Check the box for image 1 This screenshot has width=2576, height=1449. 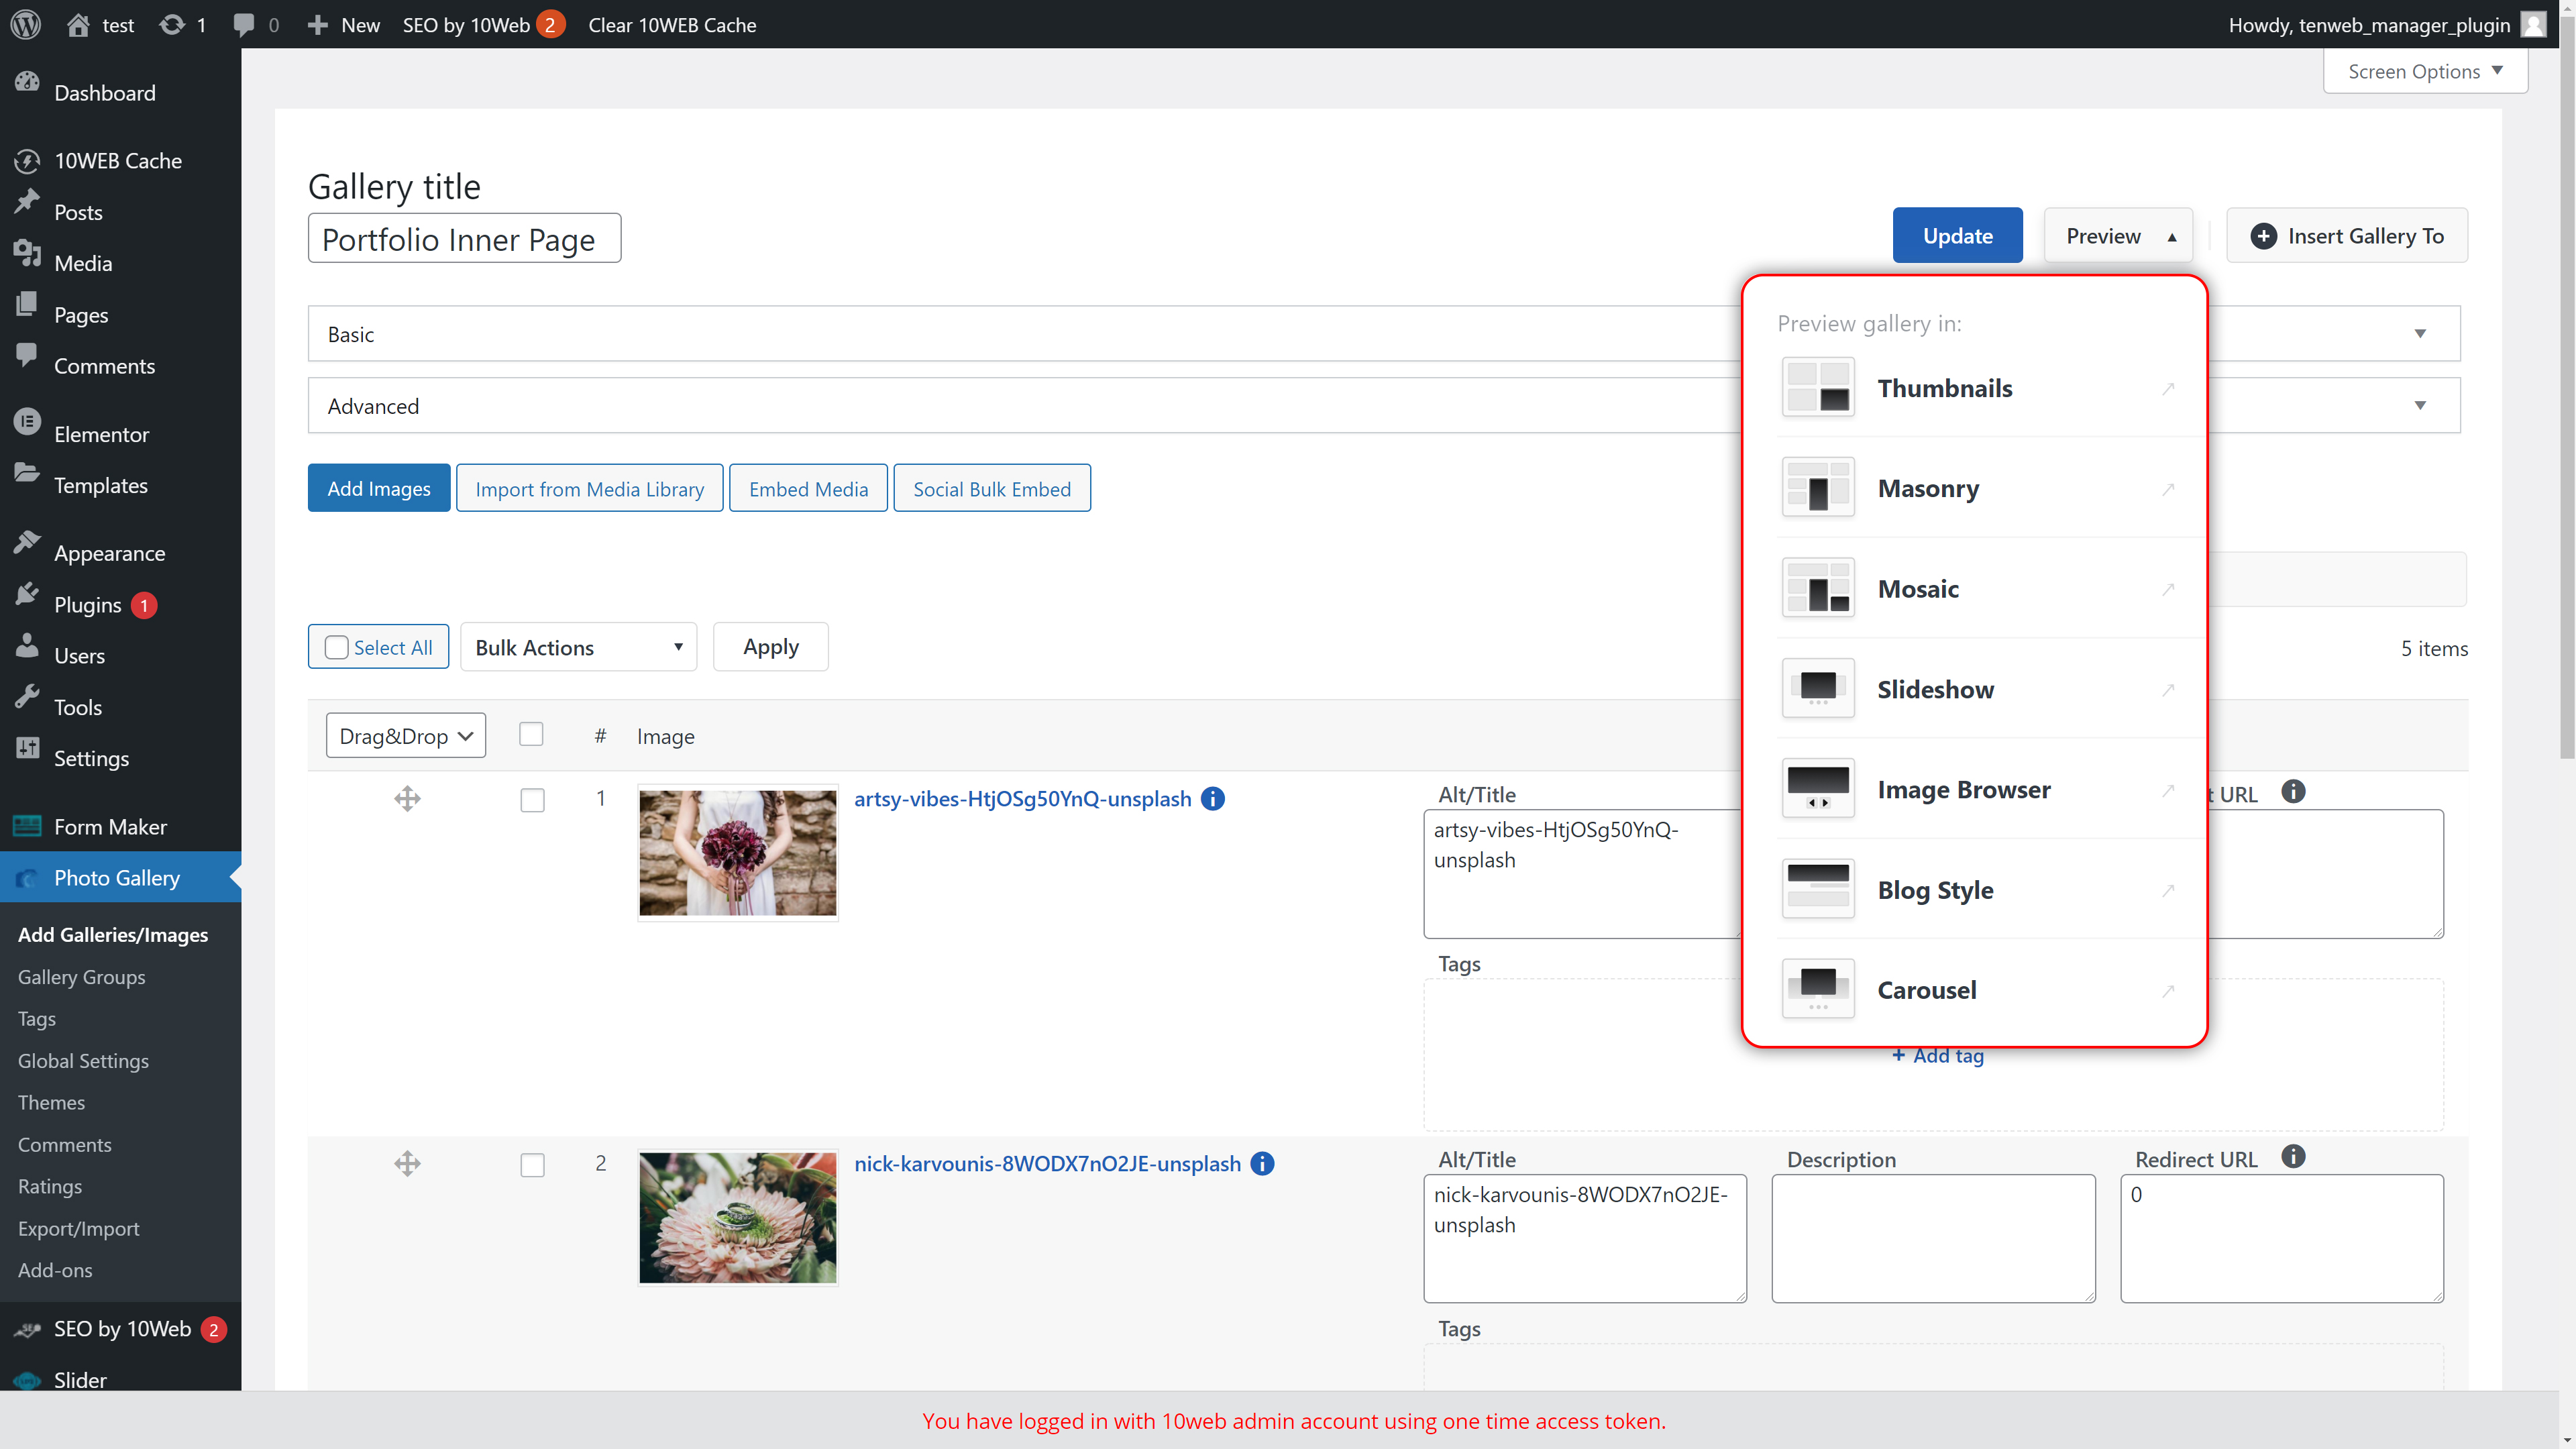(x=532, y=800)
